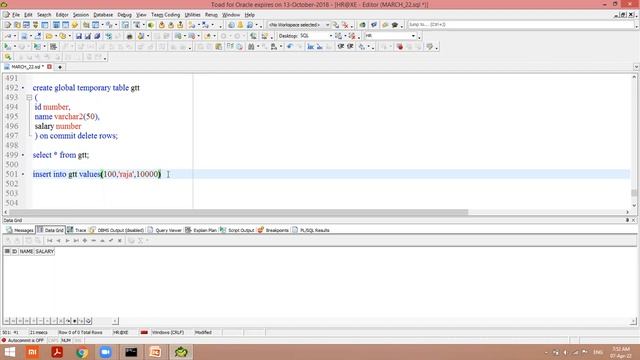Click the Execute statement green arrow icon

click(x=7, y=47)
